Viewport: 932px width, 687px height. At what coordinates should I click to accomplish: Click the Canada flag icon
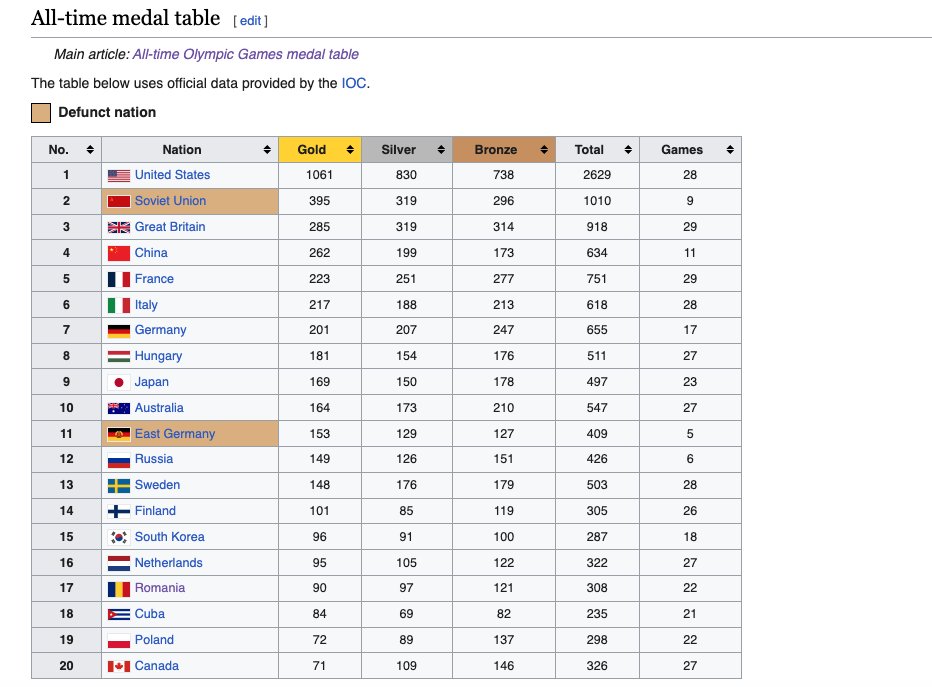point(119,666)
